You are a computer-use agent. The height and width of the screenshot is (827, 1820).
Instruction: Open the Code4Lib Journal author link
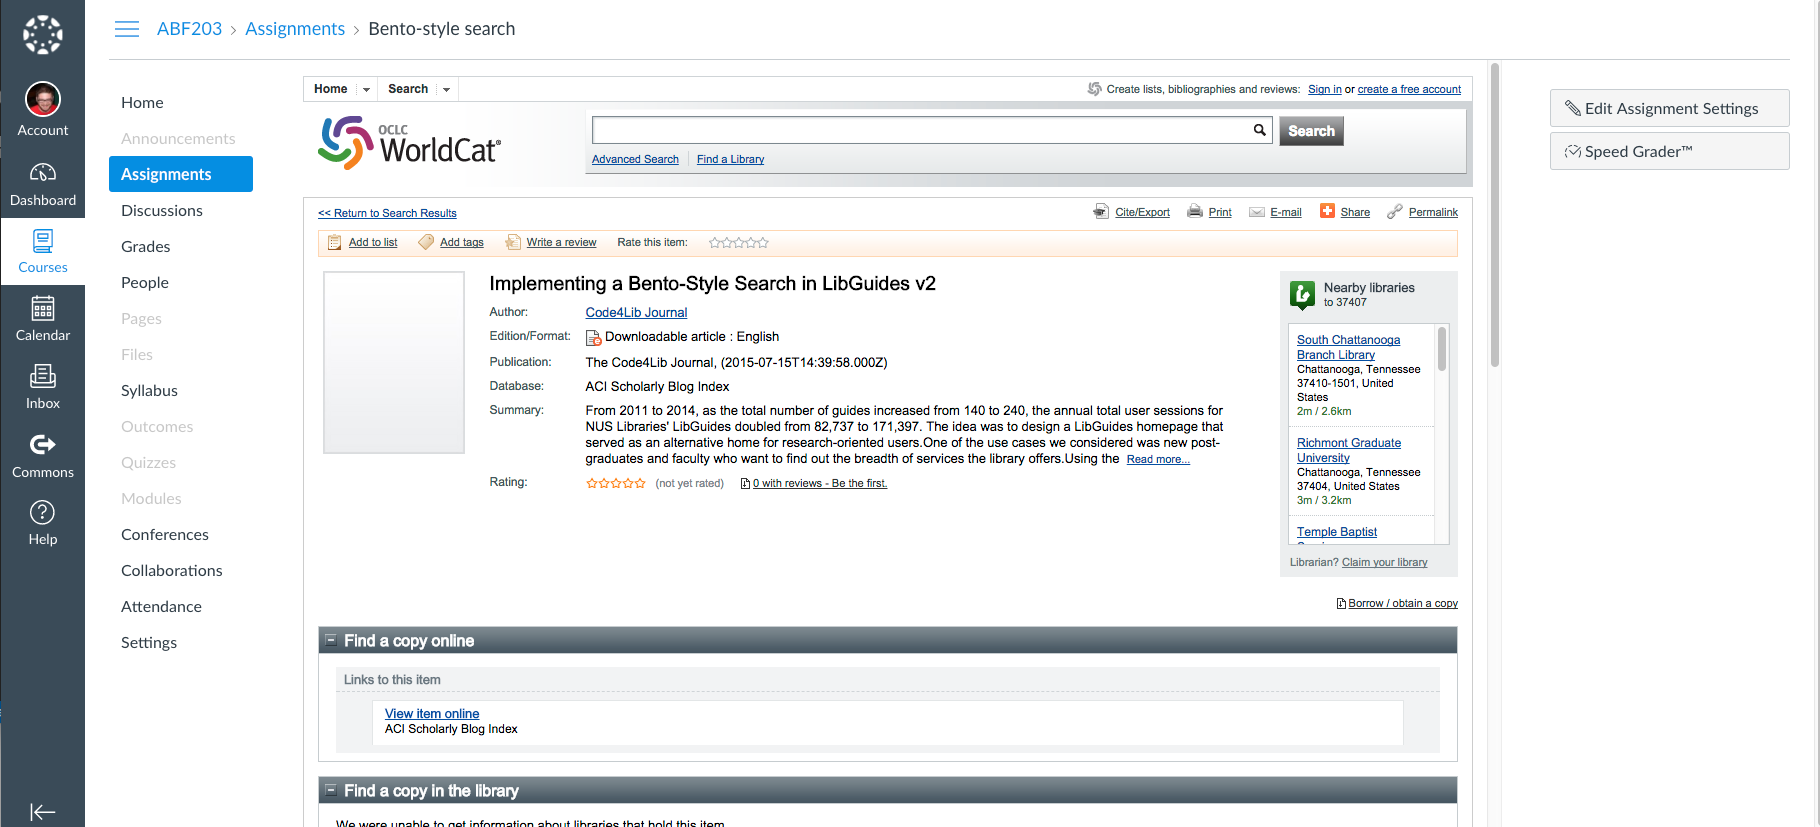(636, 312)
